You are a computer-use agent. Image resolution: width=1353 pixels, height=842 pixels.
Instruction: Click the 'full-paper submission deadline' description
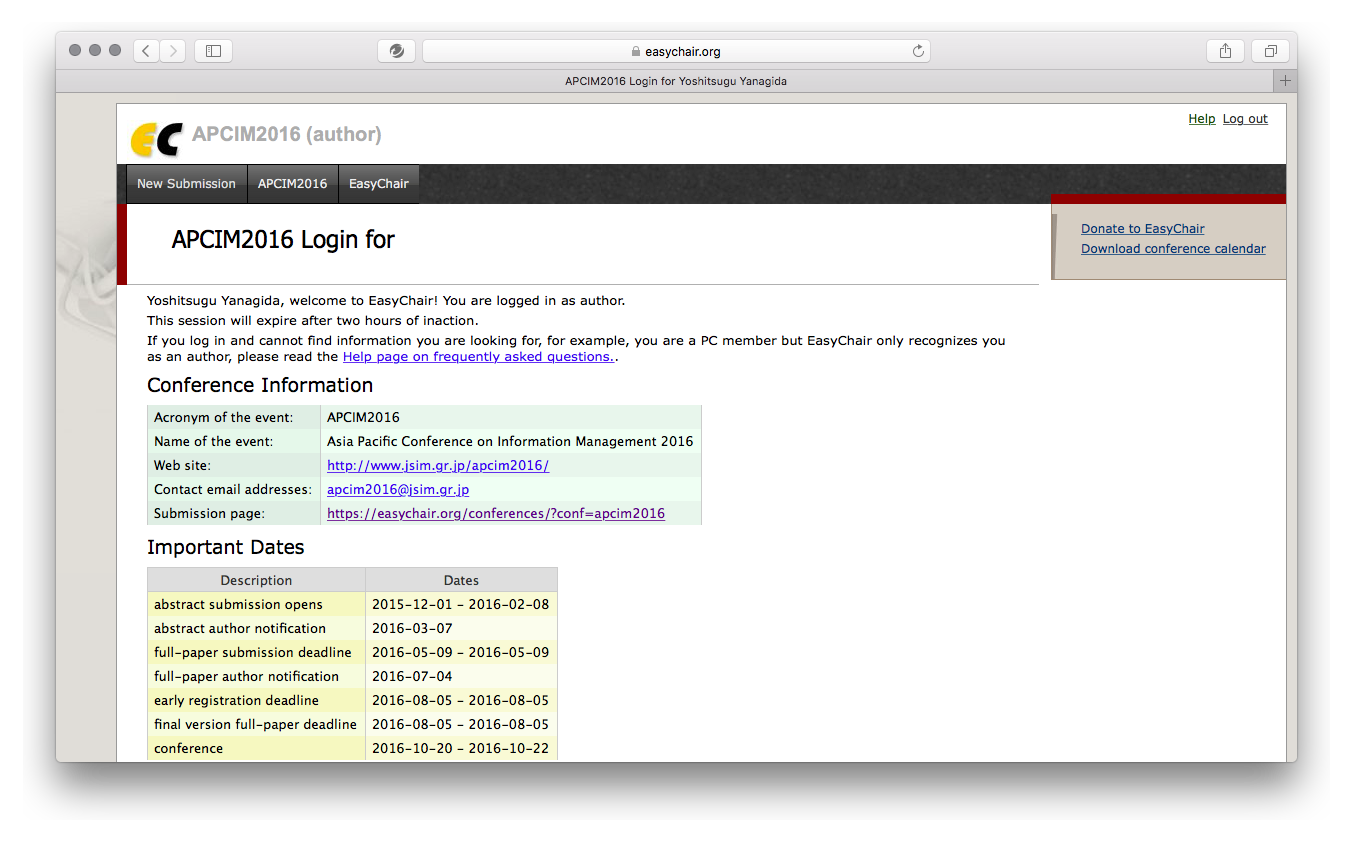pyautogui.click(x=253, y=652)
